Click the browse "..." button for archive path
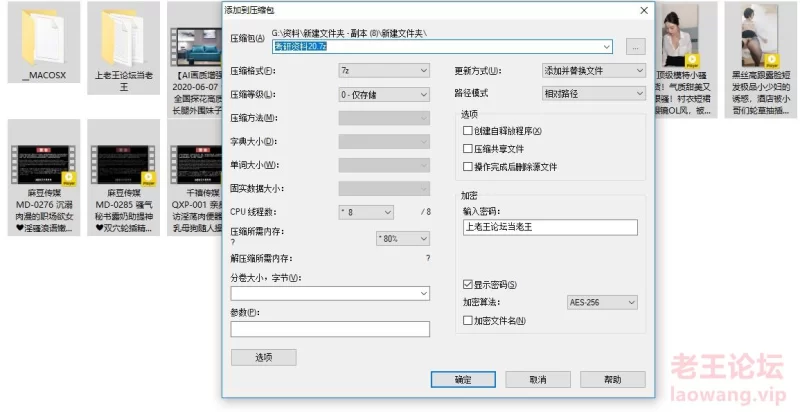 click(x=635, y=46)
